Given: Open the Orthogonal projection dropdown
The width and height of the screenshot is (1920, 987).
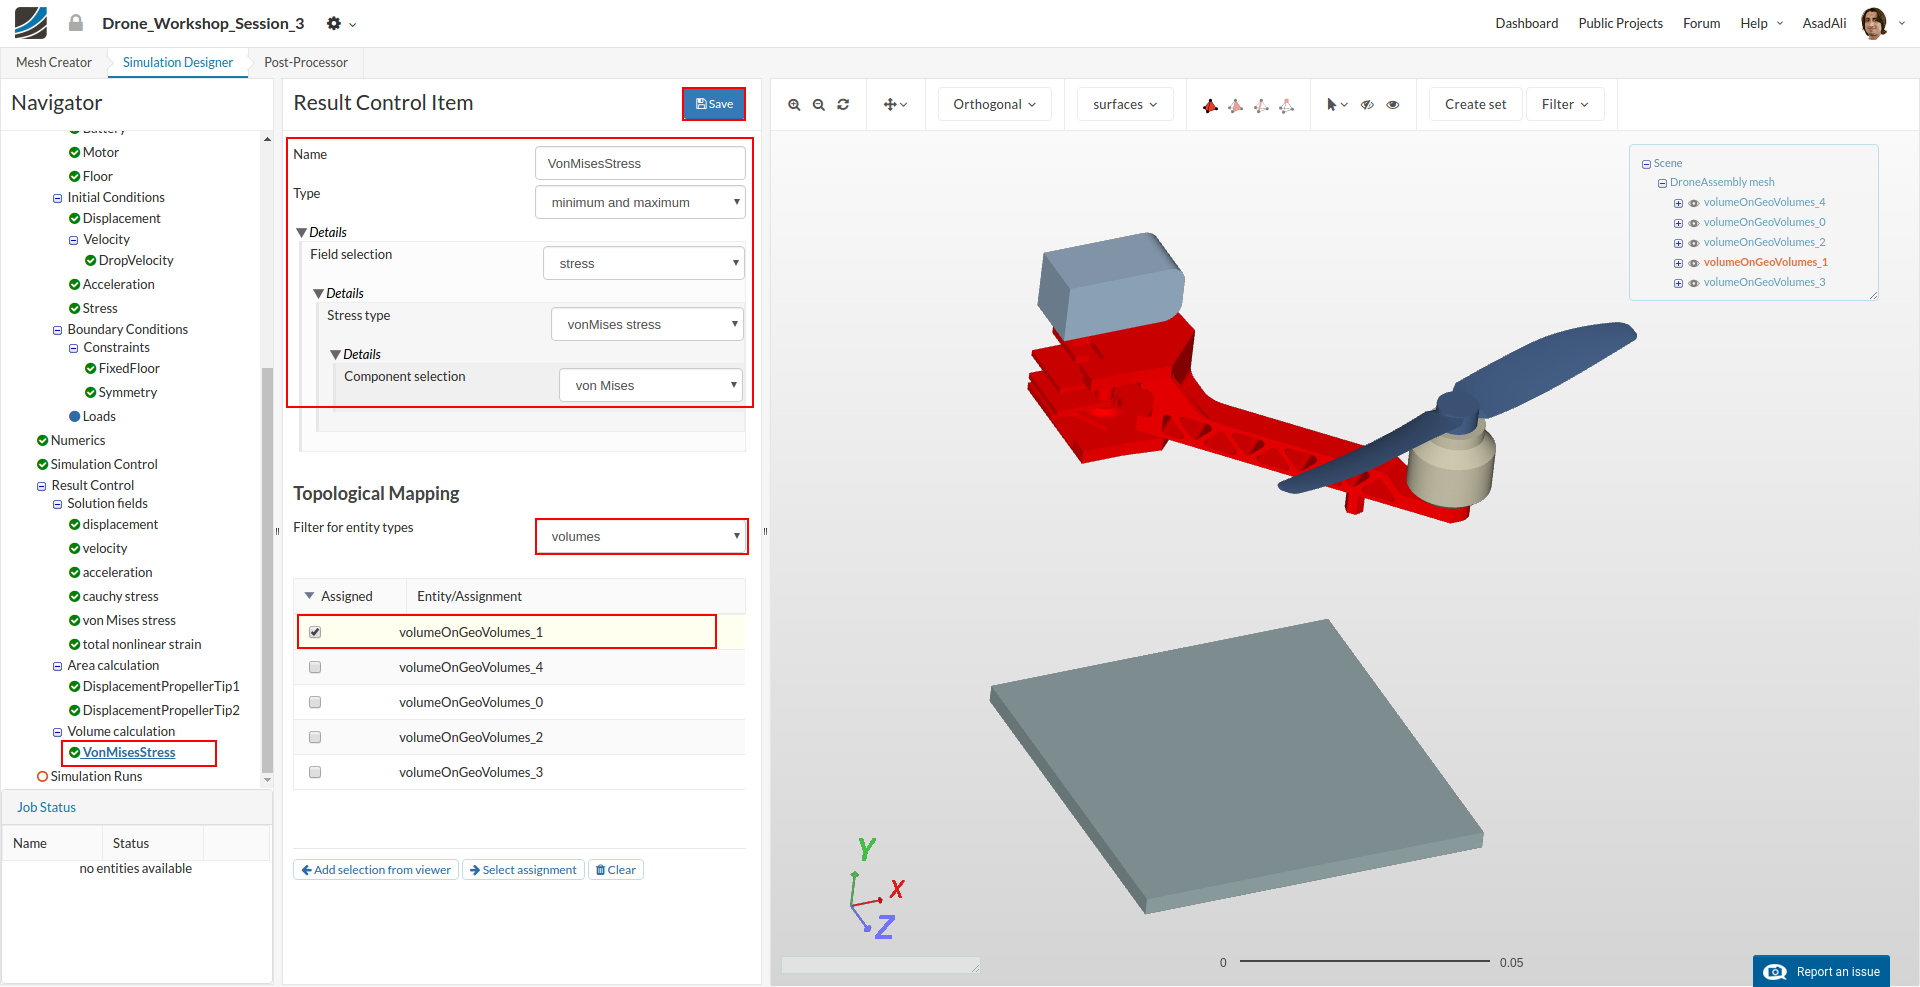Looking at the screenshot, I should point(994,104).
